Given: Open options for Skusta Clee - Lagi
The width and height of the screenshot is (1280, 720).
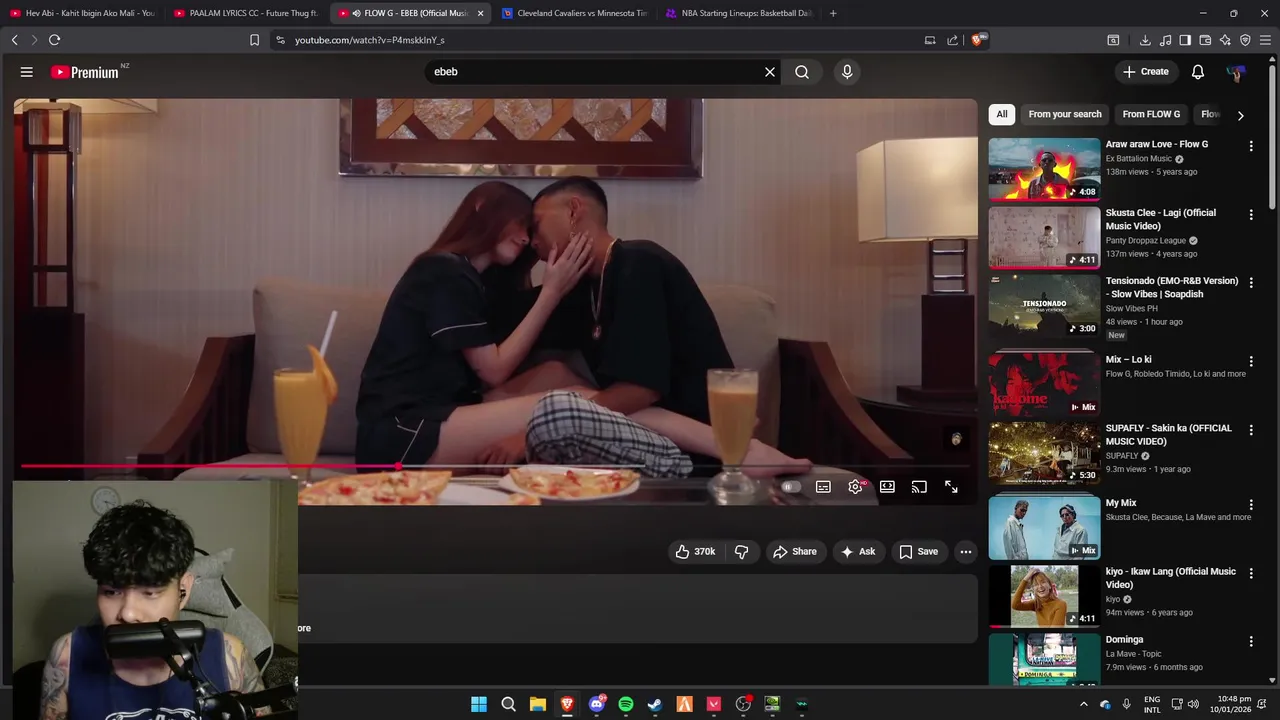Looking at the screenshot, I should pos(1251,215).
